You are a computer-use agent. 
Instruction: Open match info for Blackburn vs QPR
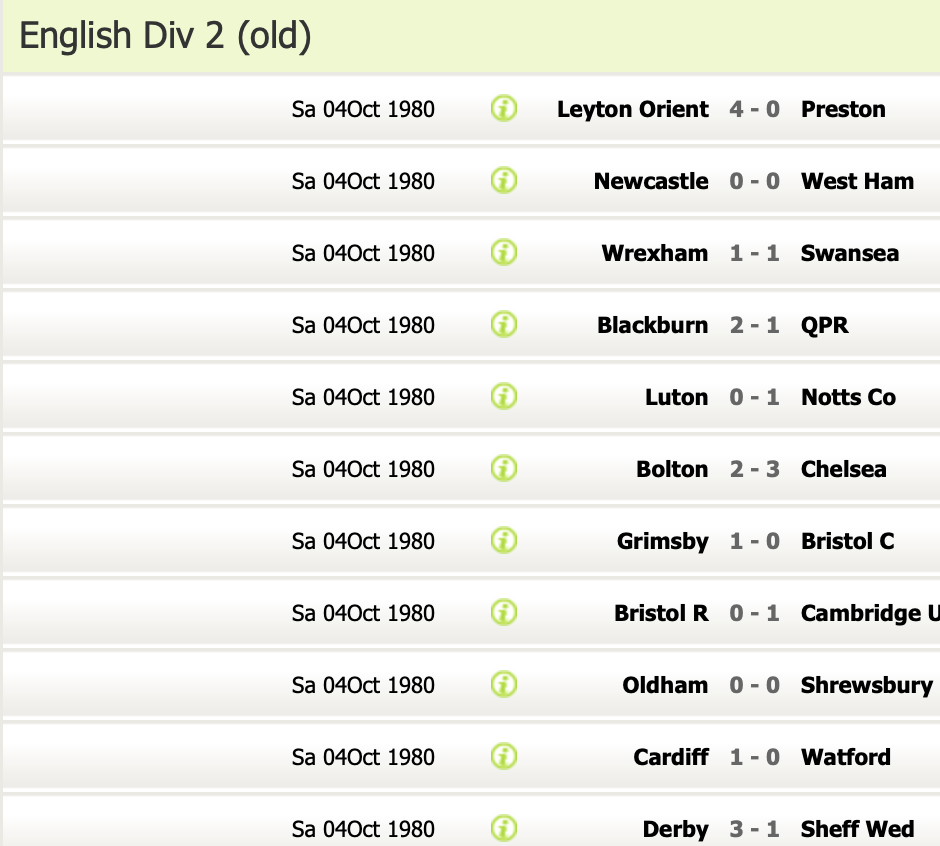click(x=504, y=324)
